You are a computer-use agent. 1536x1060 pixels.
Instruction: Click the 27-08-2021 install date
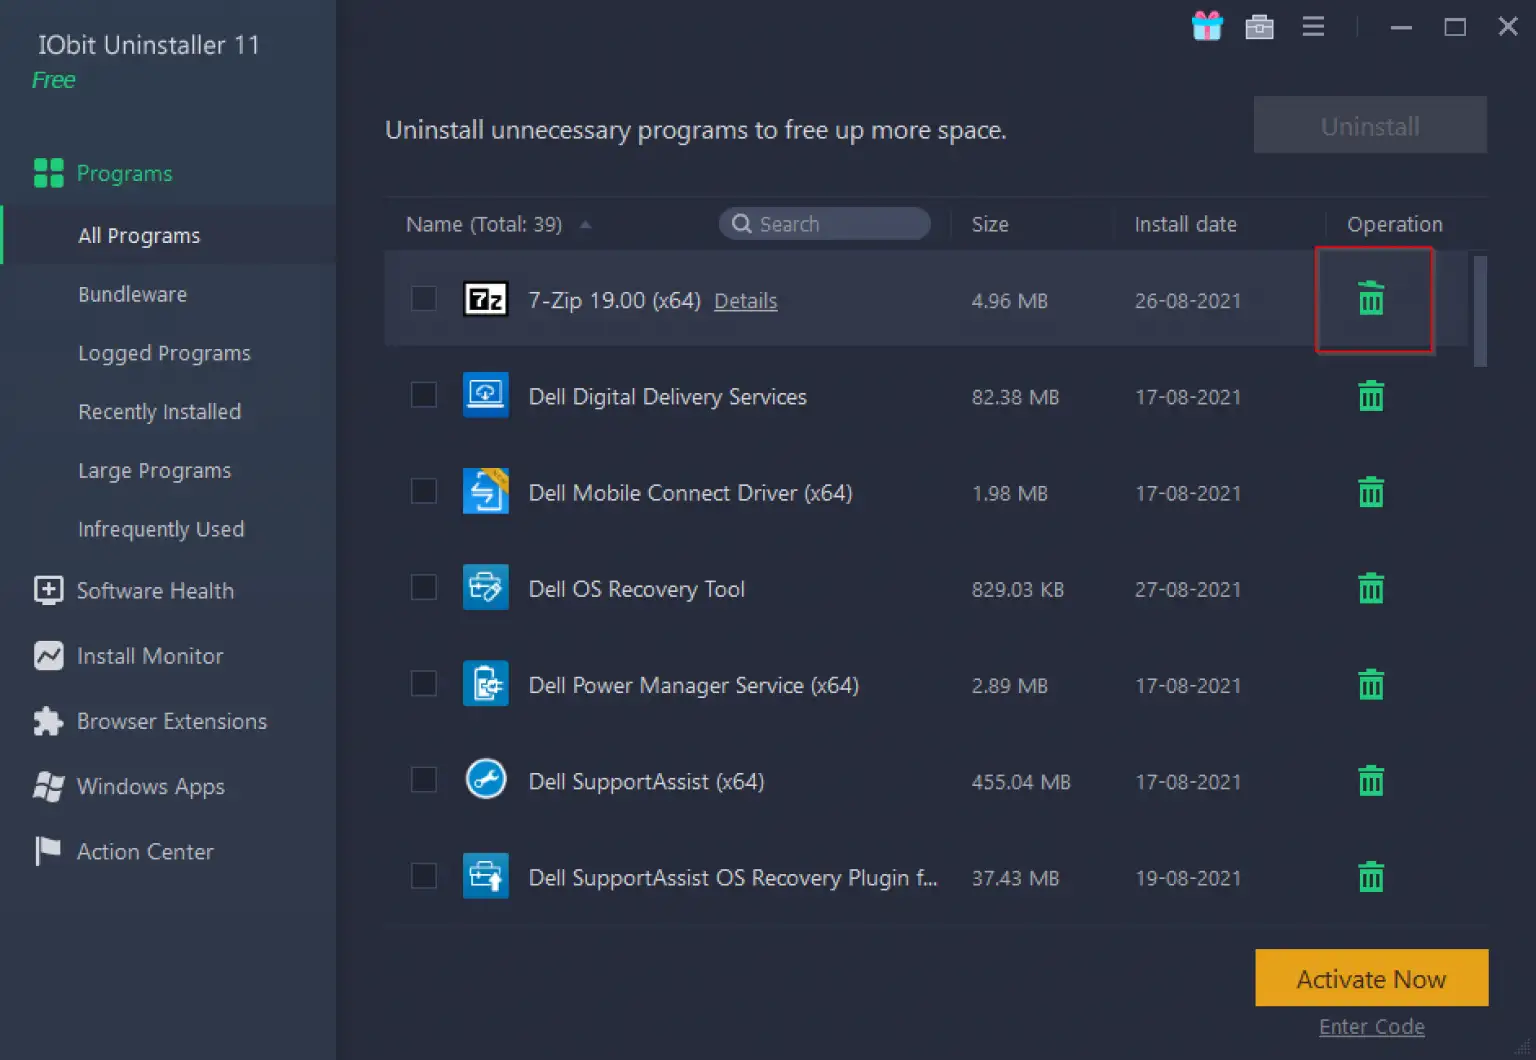tap(1188, 589)
